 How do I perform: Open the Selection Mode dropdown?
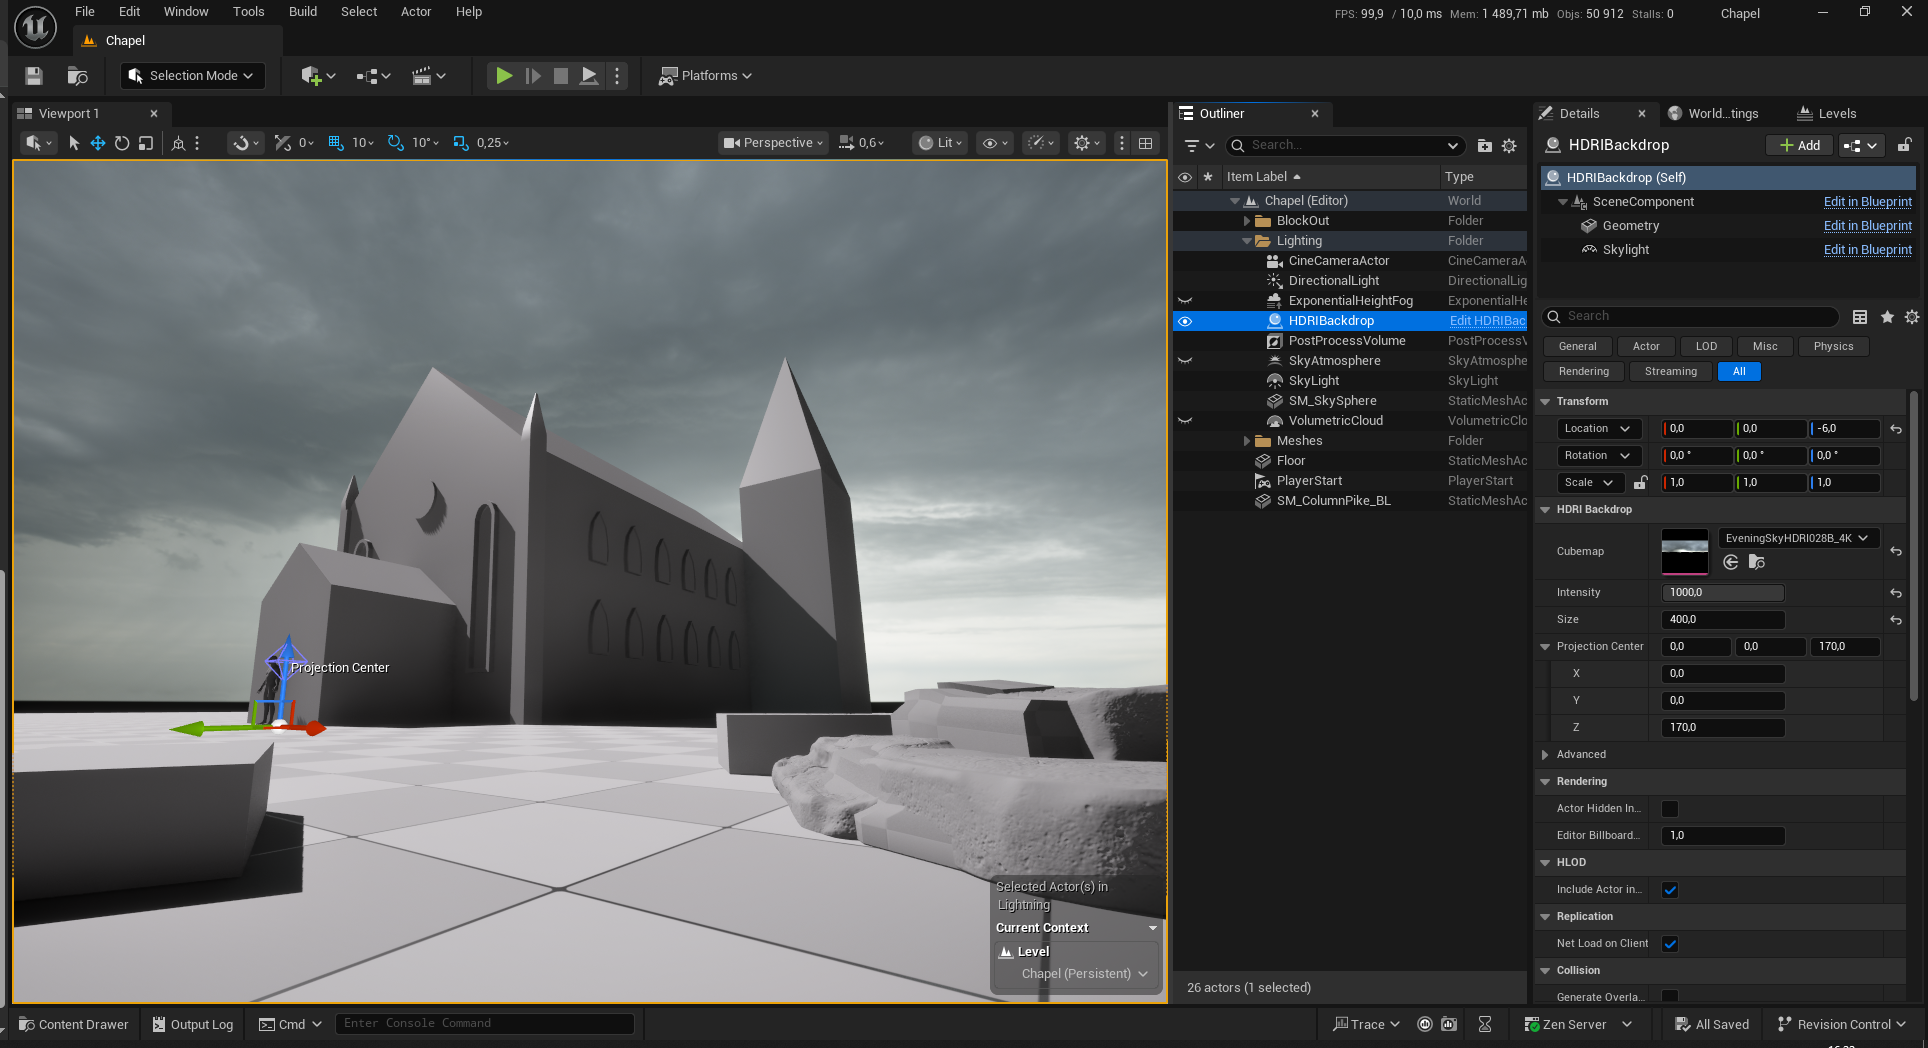pyautogui.click(x=193, y=76)
